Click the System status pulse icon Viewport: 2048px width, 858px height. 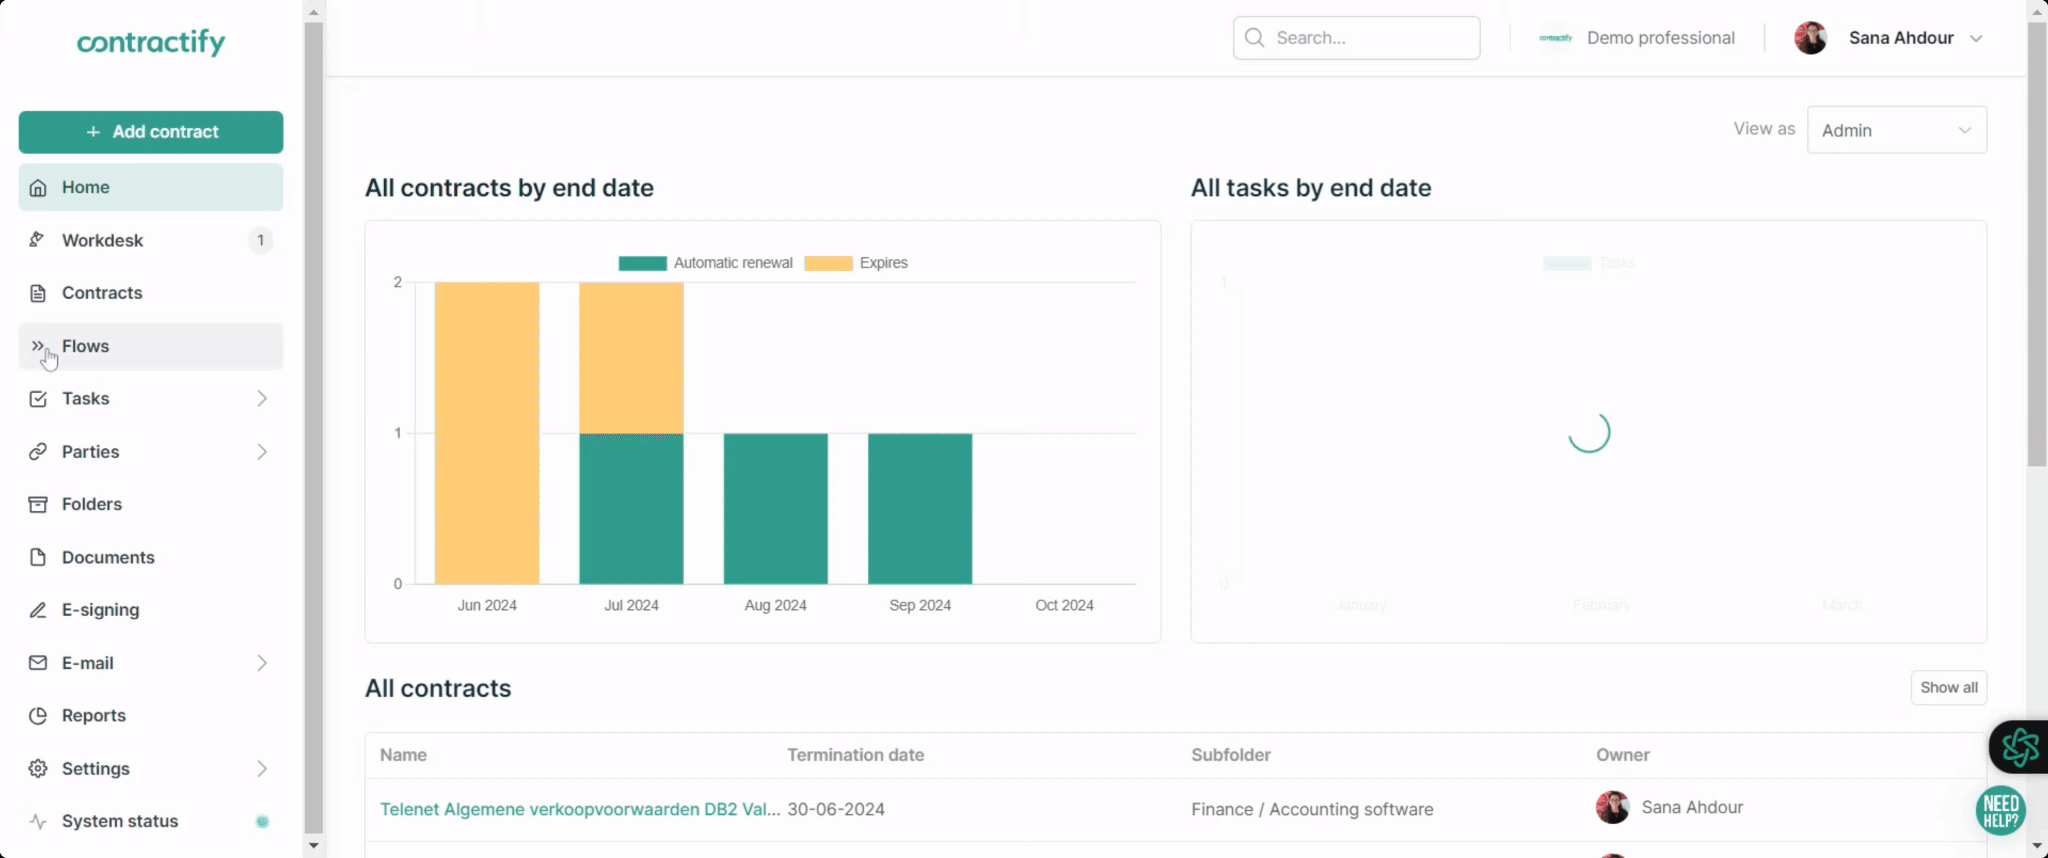[x=37, y=821]
